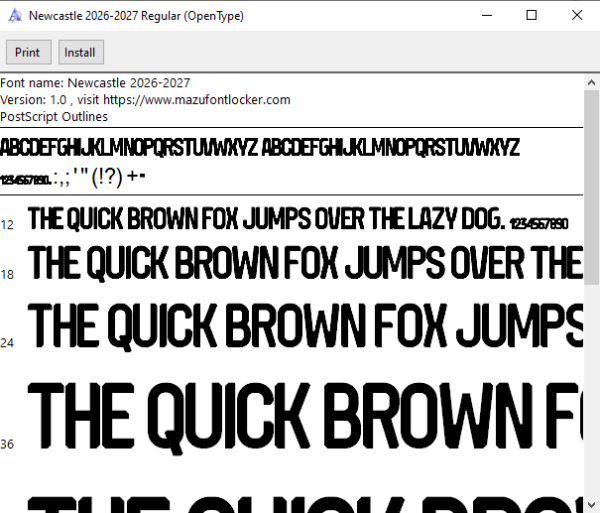Click the 18 point size label
This screenshot has height=513, width=600.
click(x=7, y=275)
